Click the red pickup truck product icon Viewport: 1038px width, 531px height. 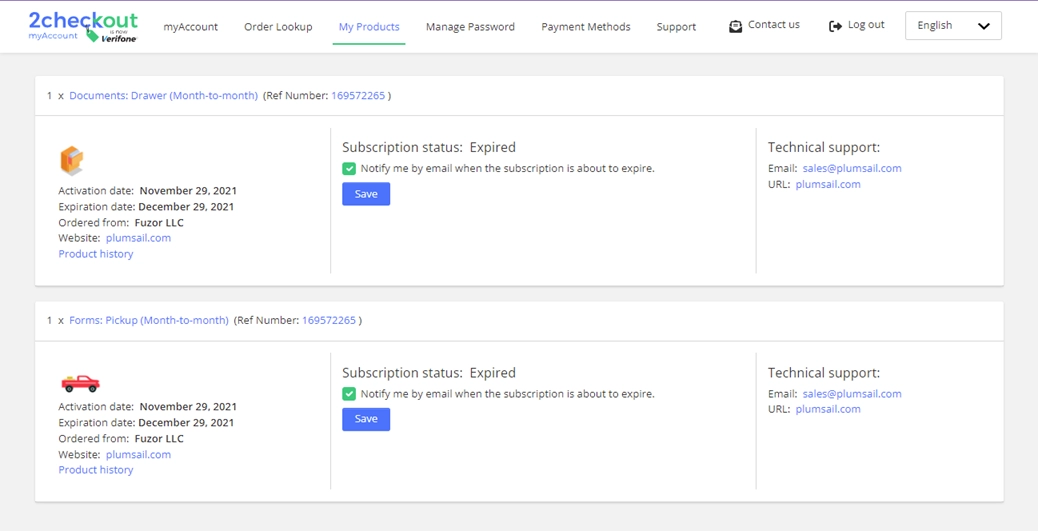pyautogui.click(x=80, y=383)
